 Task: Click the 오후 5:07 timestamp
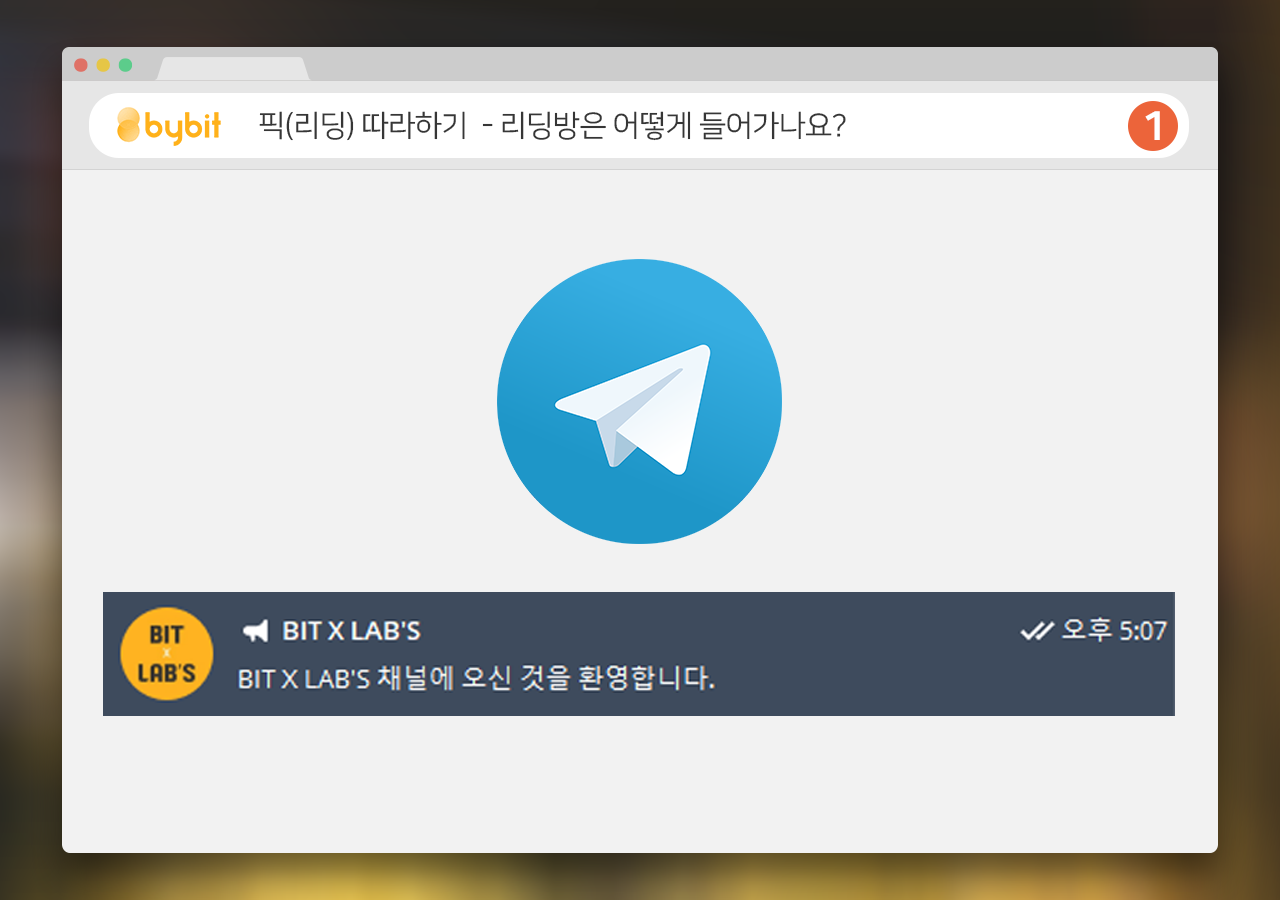click(x=1114, y=630)
